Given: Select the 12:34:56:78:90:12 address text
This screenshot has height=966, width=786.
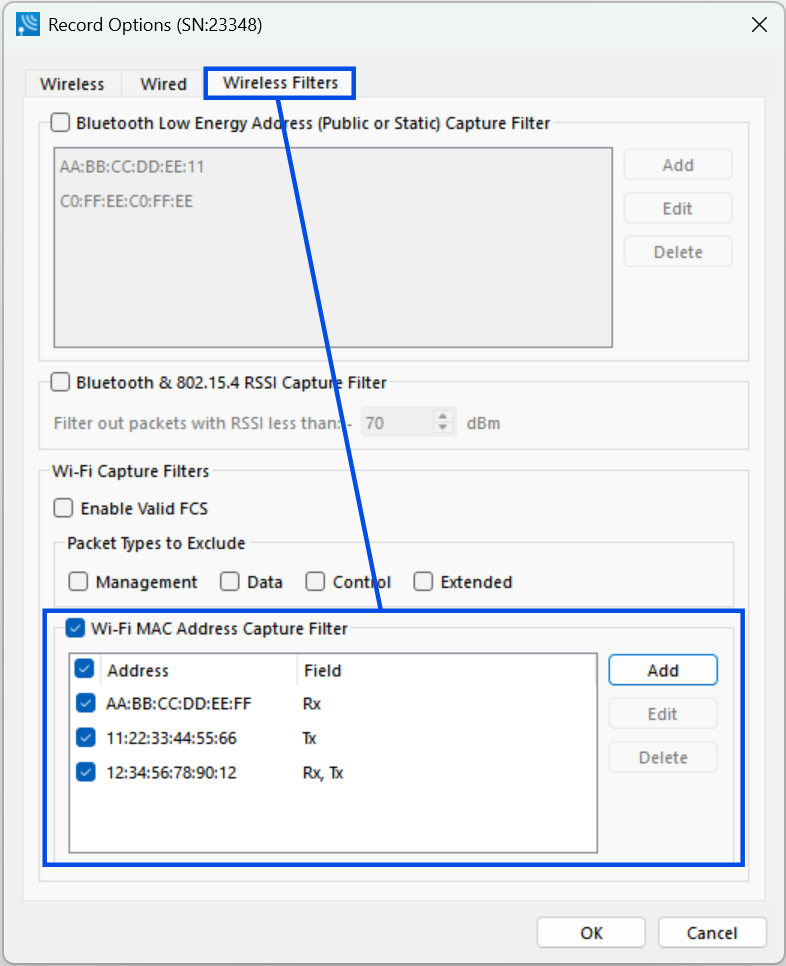Looking at the screenshot, I should pyautogui.click(x=171, y=773).
